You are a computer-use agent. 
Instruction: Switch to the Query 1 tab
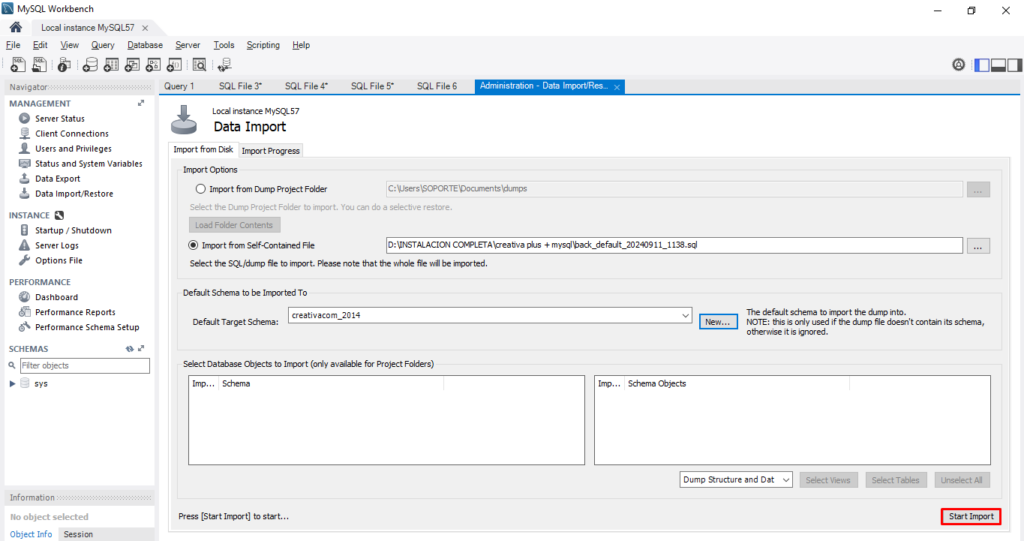[x=179, y=86]
